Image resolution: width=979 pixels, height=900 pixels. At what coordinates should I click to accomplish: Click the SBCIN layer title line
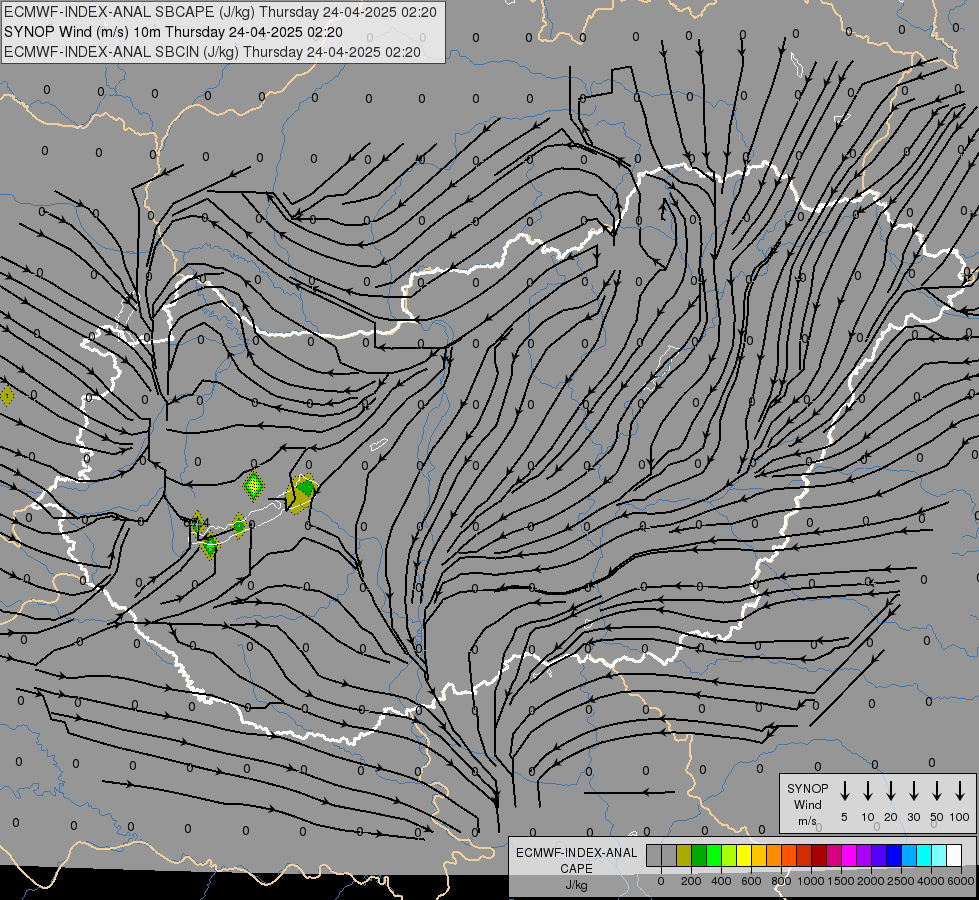tap(212, 52)
